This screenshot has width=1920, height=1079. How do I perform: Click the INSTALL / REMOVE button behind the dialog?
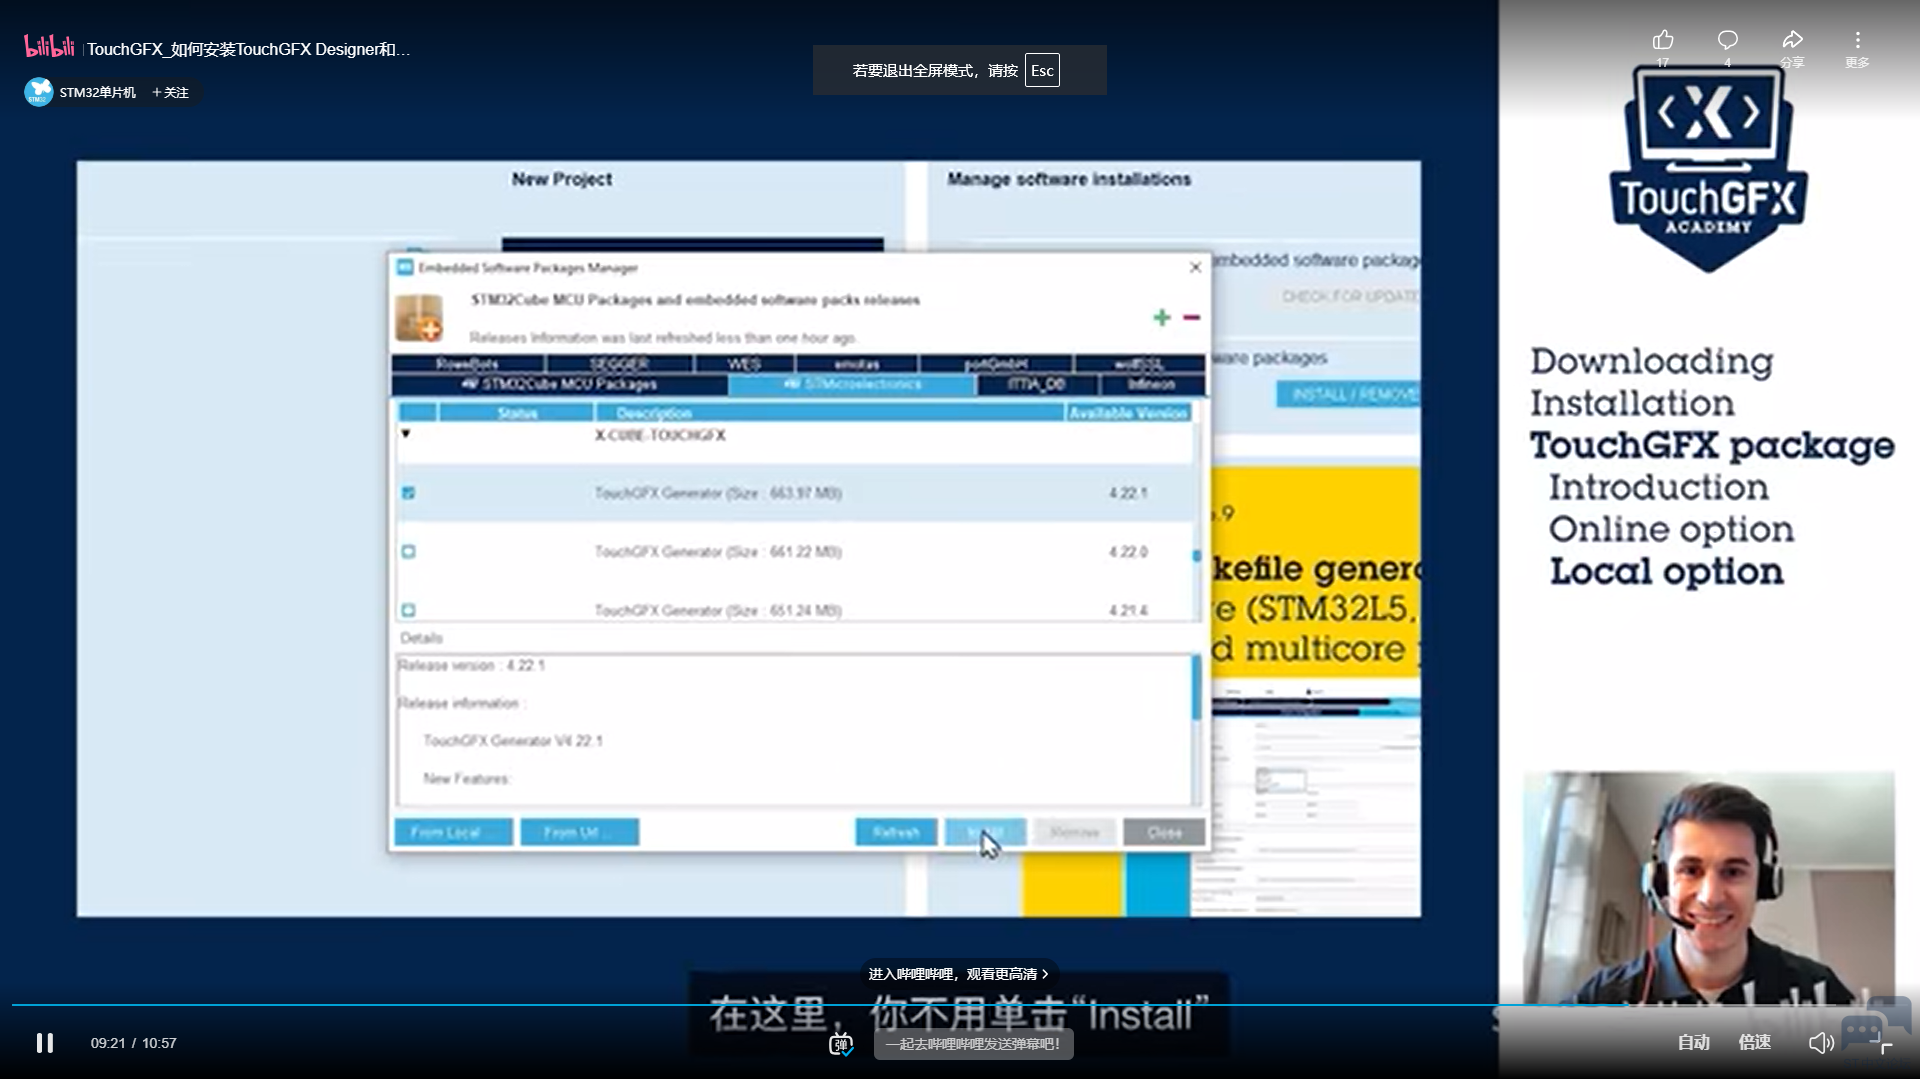coord(1349,394)
